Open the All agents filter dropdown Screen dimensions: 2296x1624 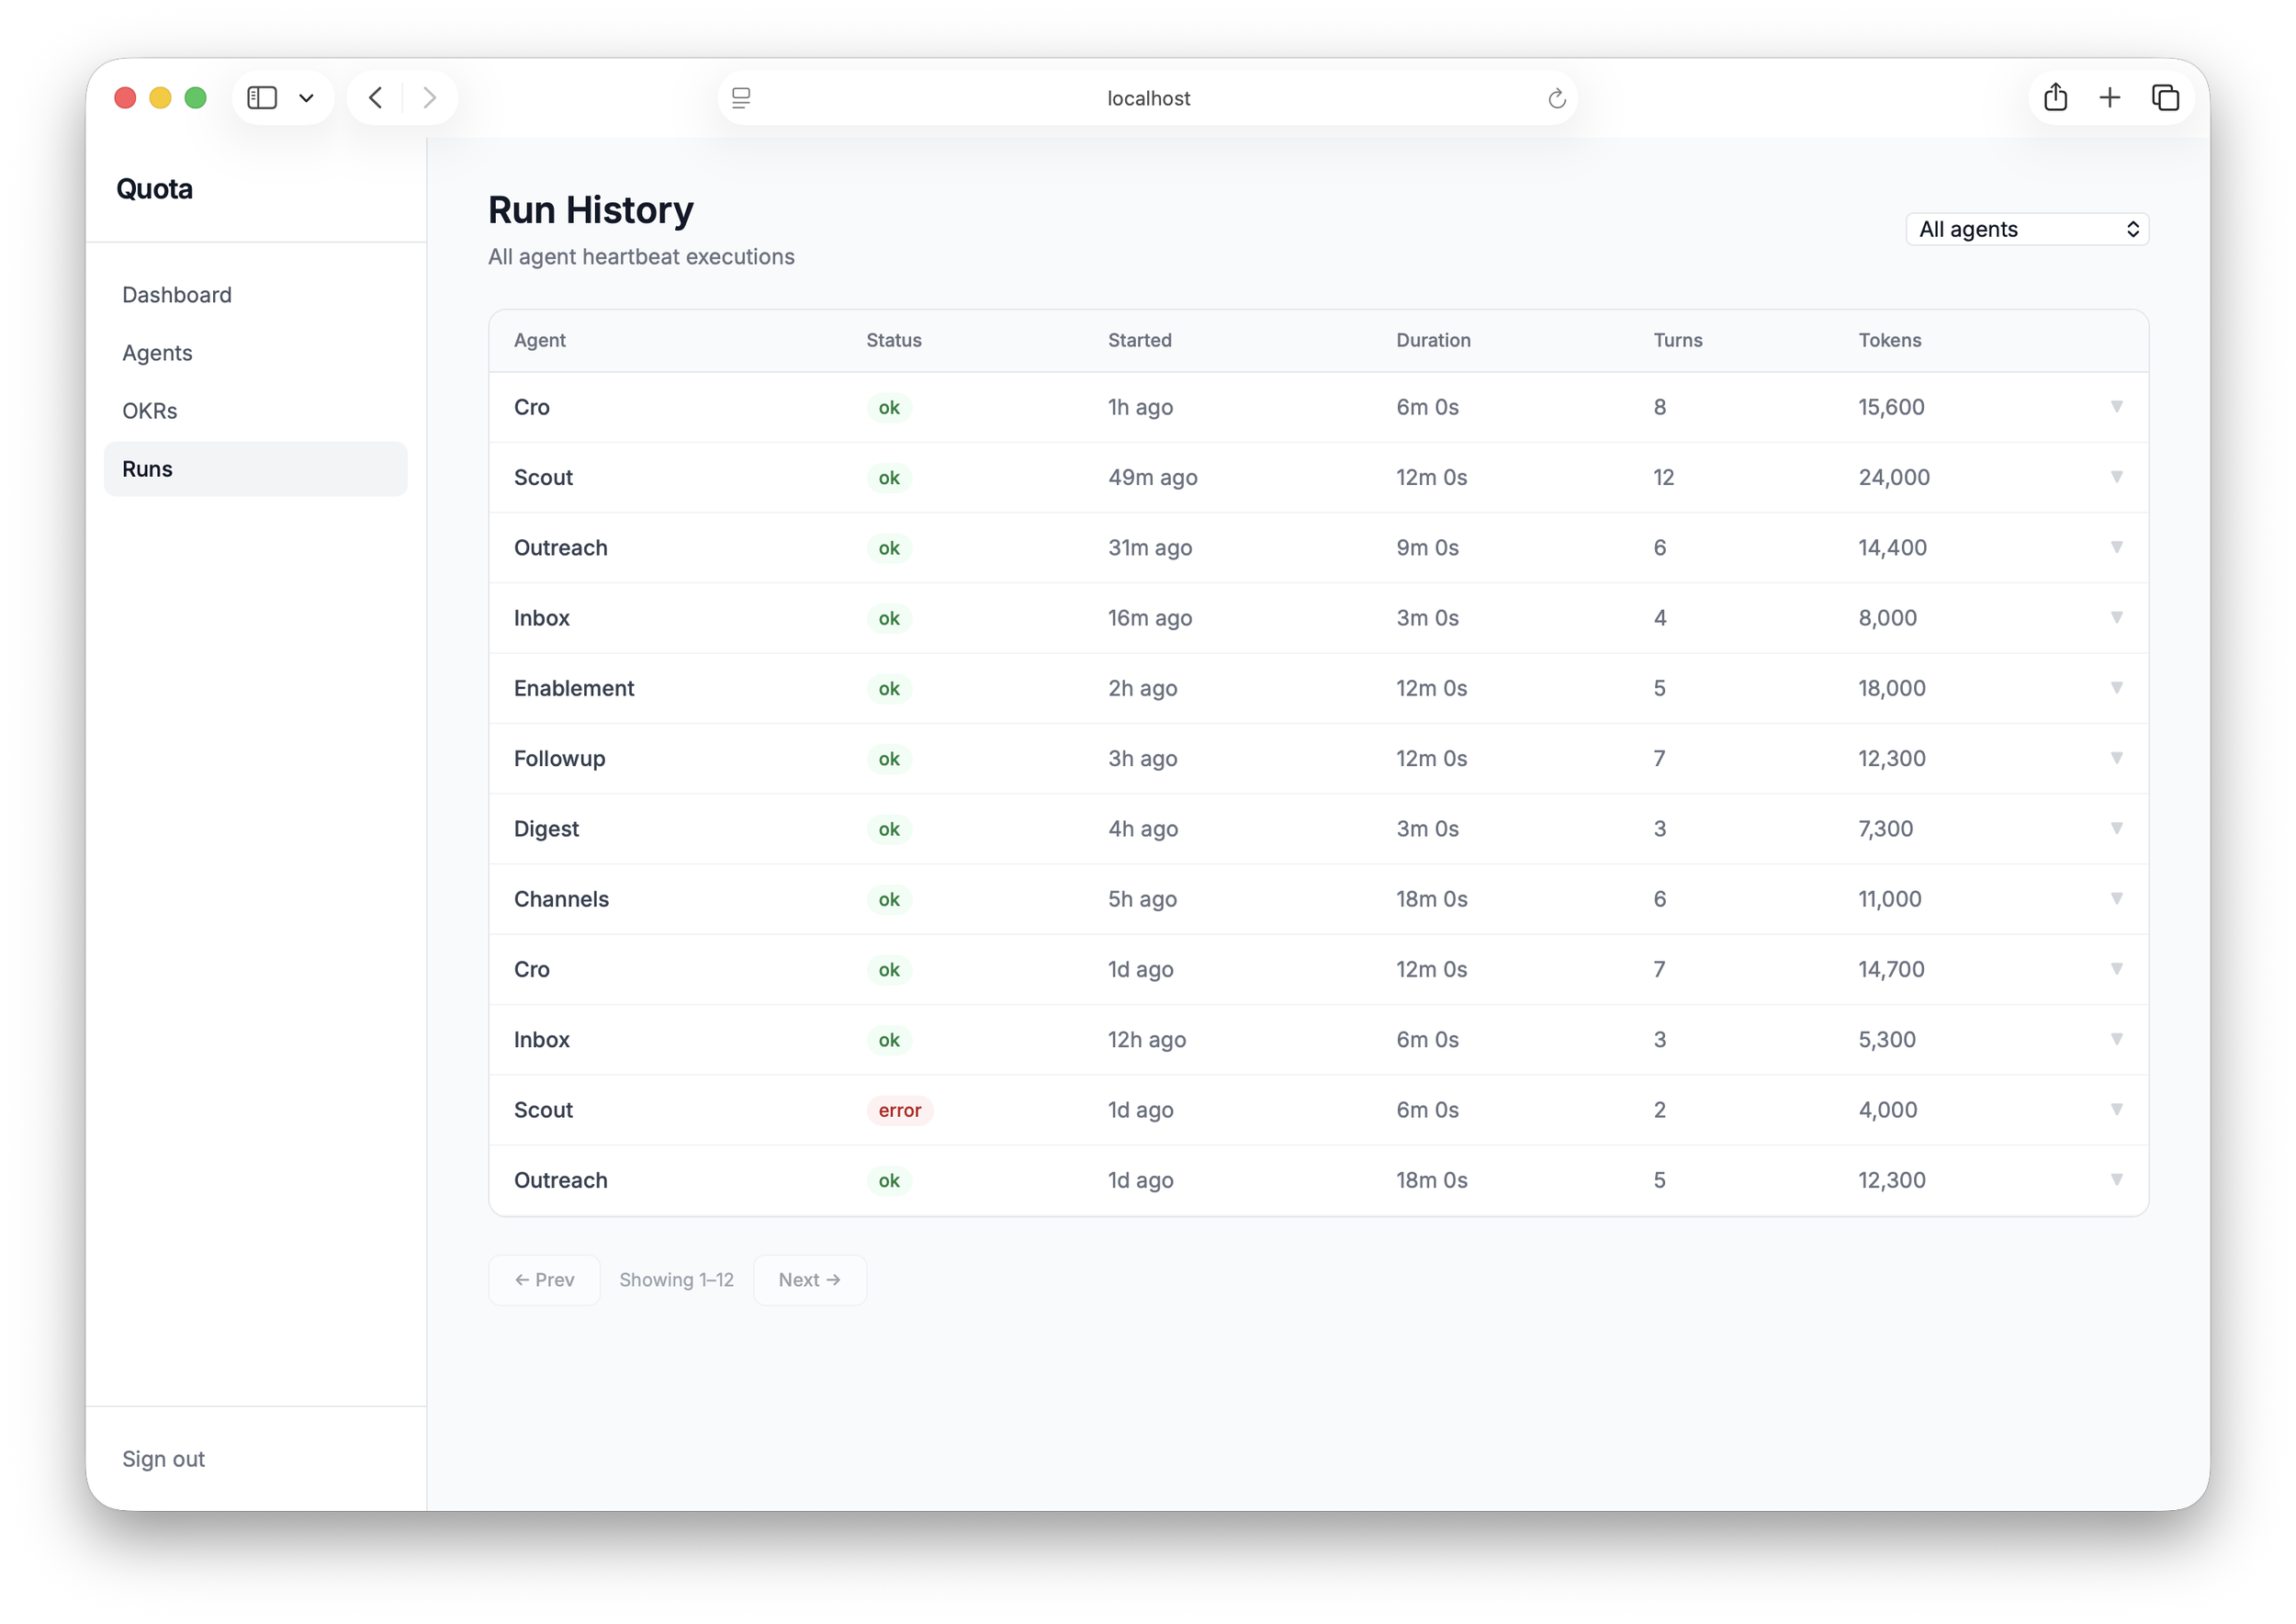[x=2026, y=229]
